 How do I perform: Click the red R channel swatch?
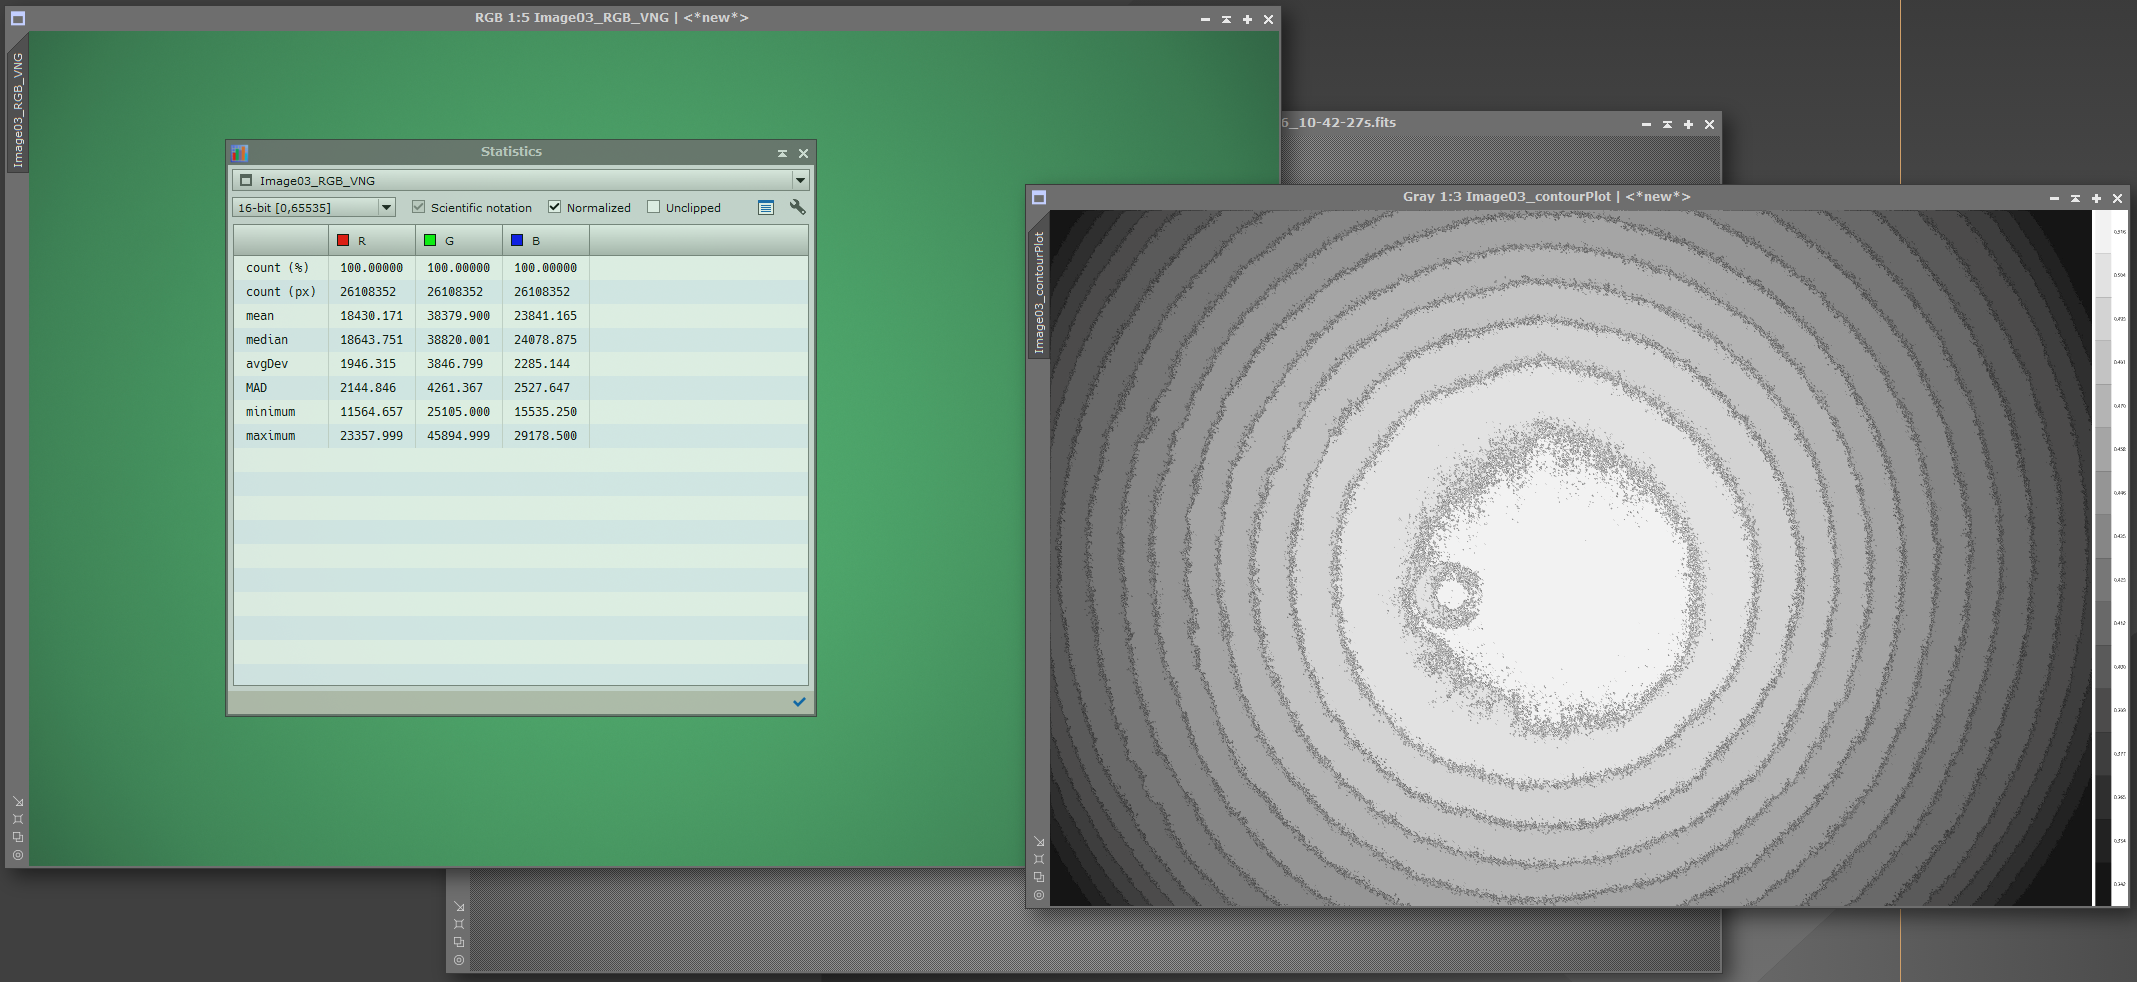[x=343, y=240]
